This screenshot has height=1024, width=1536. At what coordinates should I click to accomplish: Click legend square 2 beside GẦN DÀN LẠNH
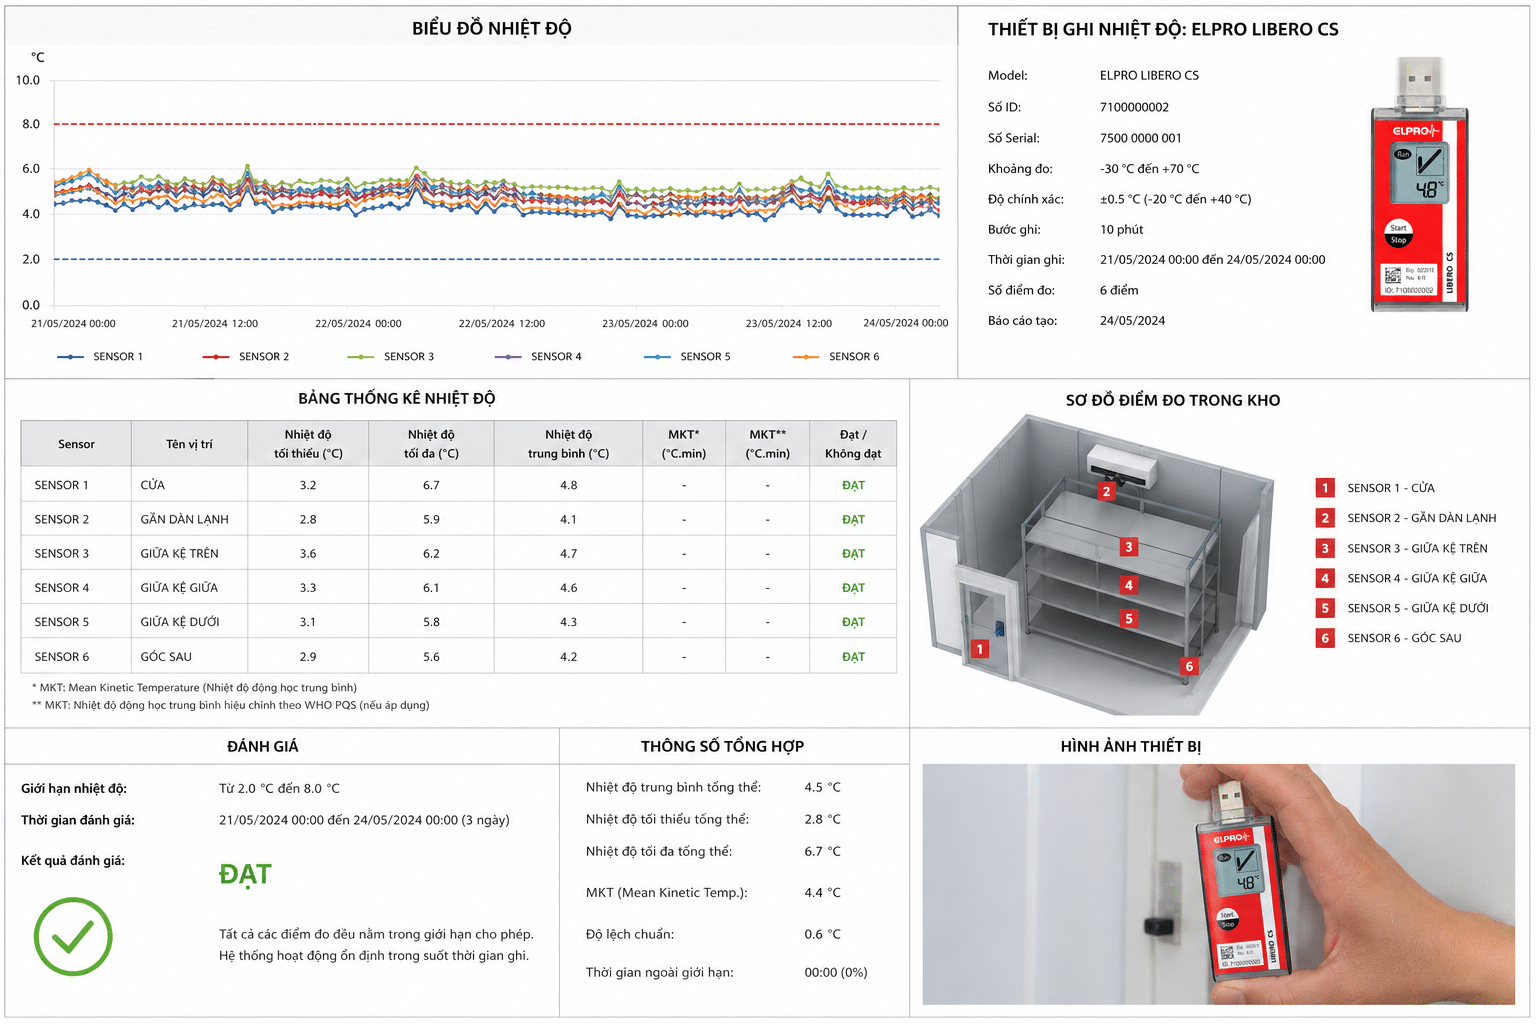[1325, 518]
